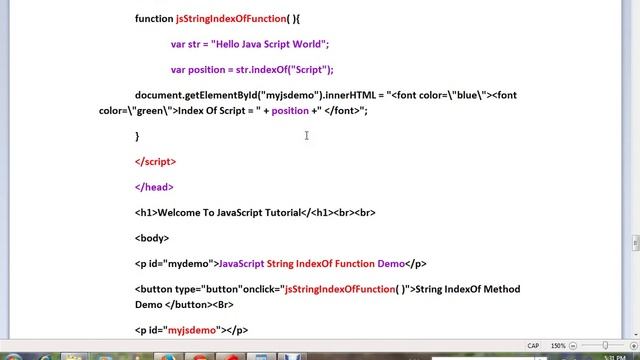Click the Welcome To JavaScript Tutorial heading line

click(255, 213)
